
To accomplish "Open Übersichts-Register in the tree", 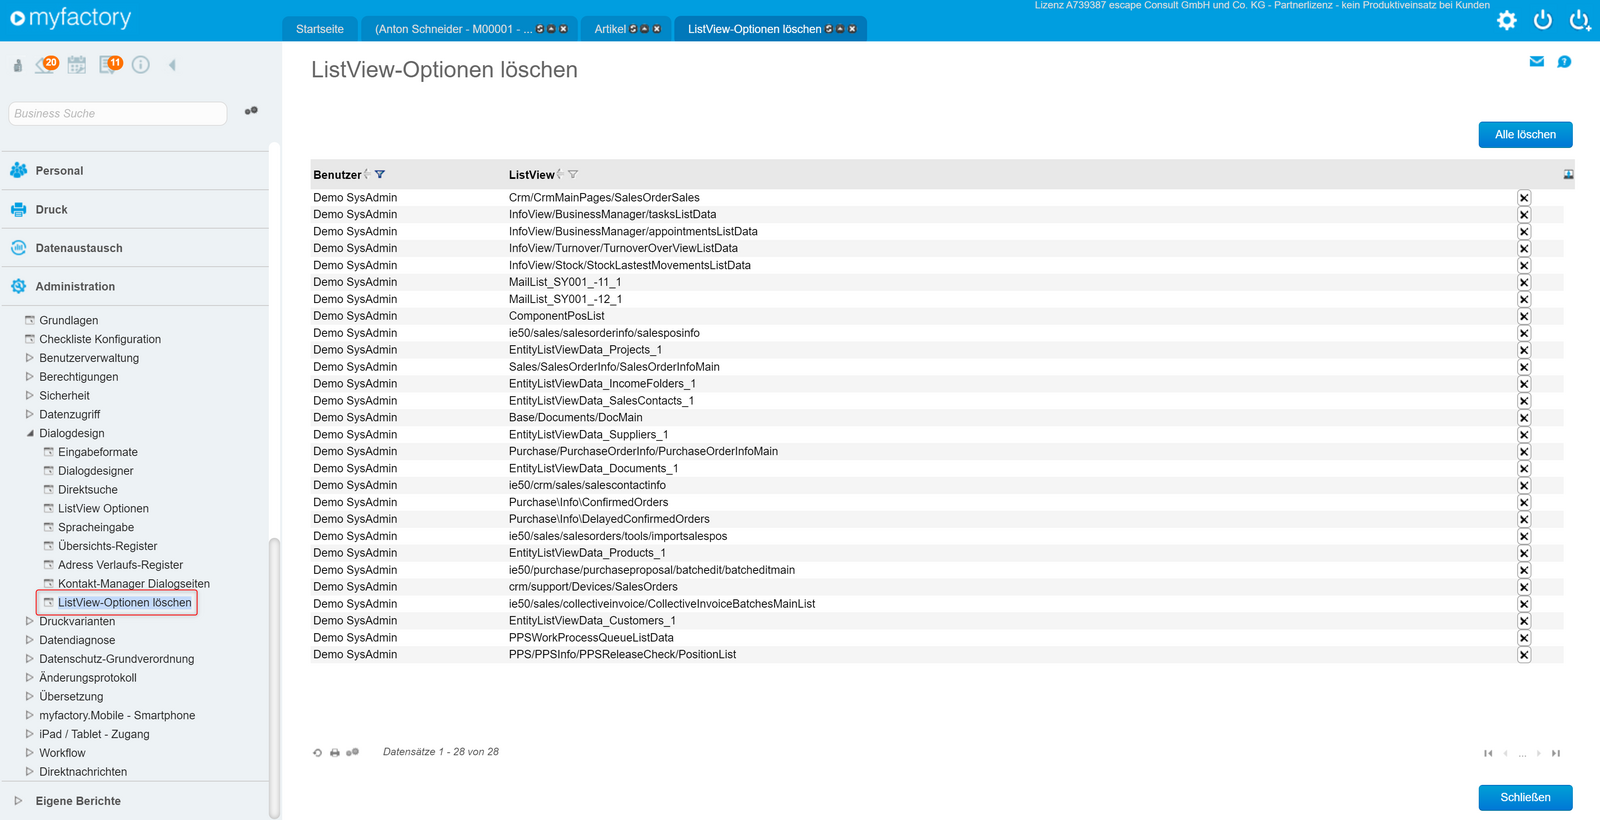I will point(107,546).
